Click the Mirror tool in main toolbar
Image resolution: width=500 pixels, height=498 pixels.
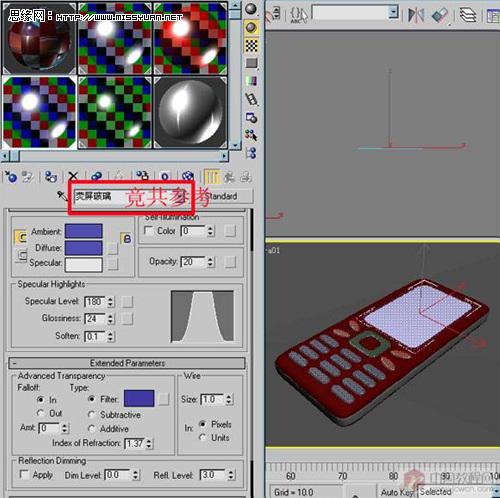point(416,15)
